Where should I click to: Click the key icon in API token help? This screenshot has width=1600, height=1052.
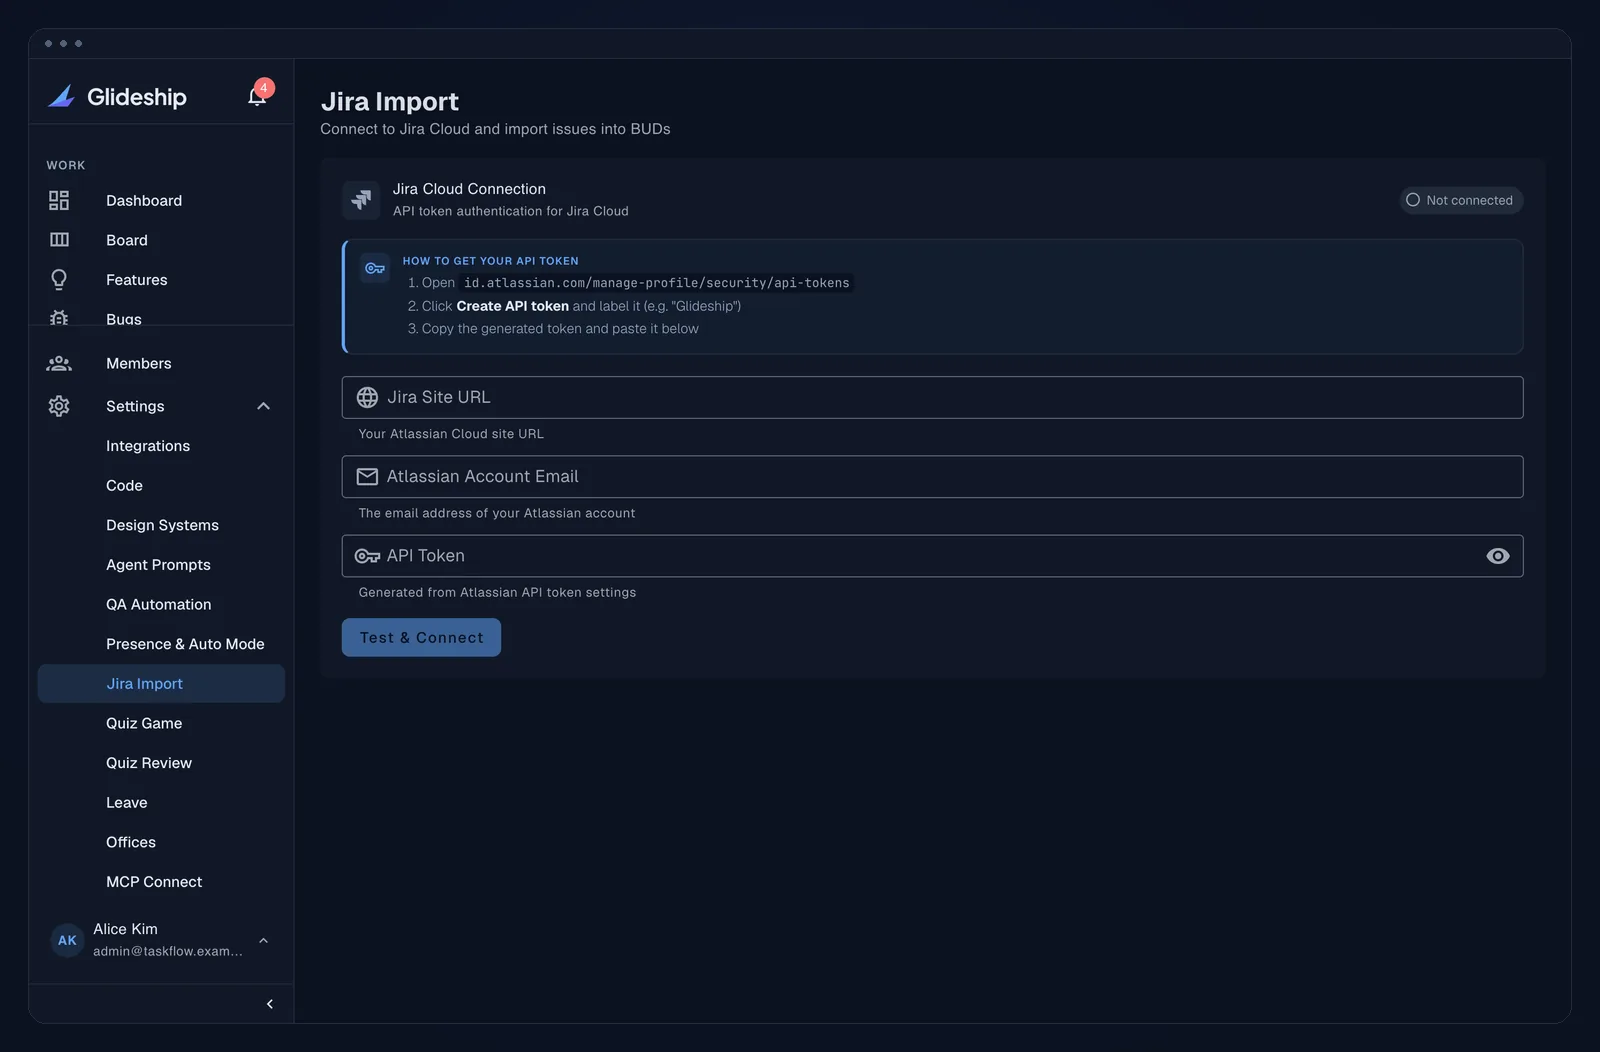(x=375, y=268)
